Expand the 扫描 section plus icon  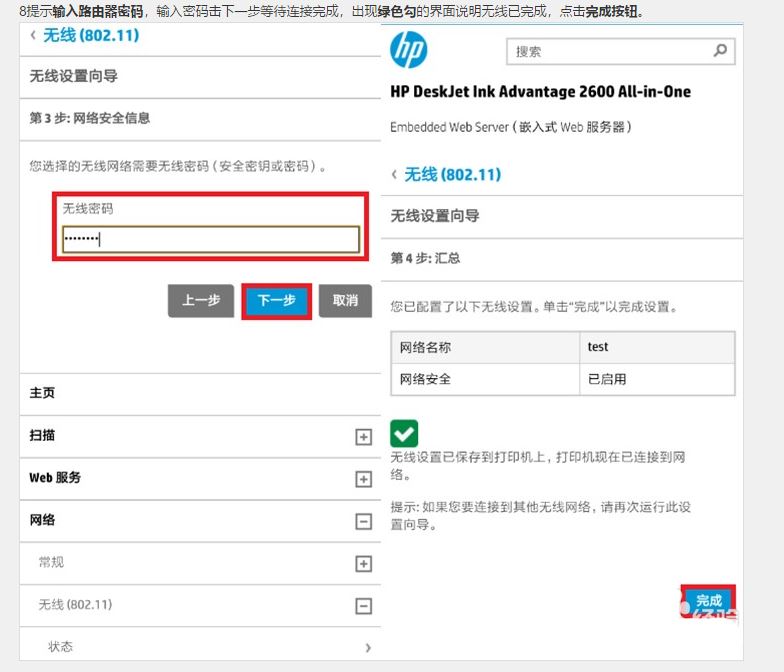pos(364,437)
